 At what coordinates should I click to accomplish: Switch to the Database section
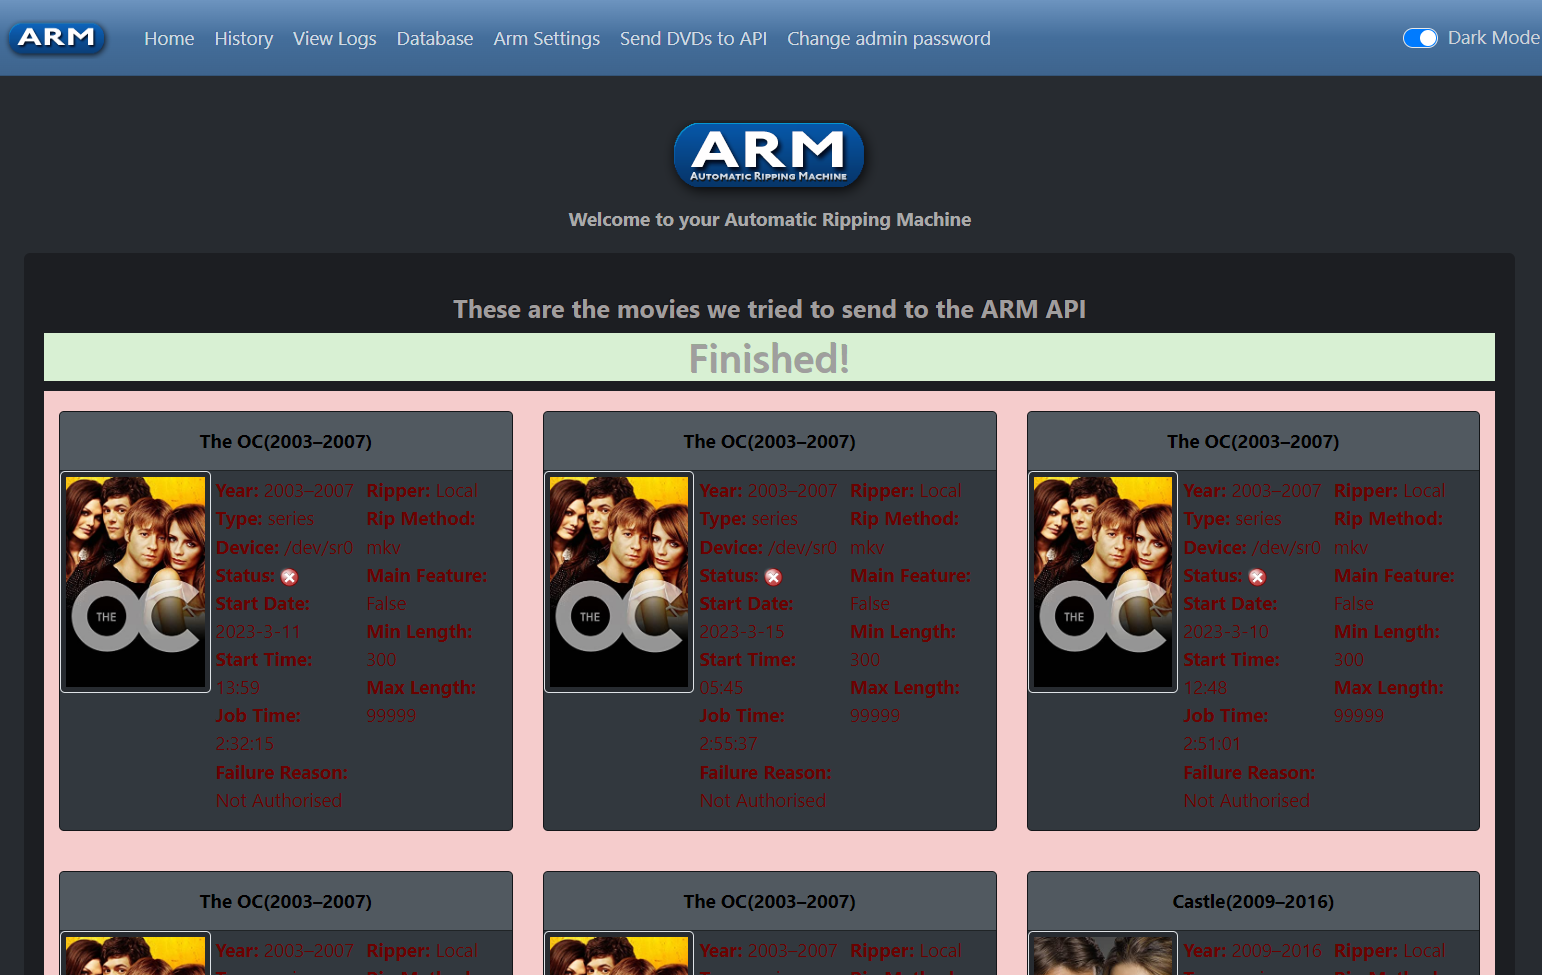(x=435, y=38)
